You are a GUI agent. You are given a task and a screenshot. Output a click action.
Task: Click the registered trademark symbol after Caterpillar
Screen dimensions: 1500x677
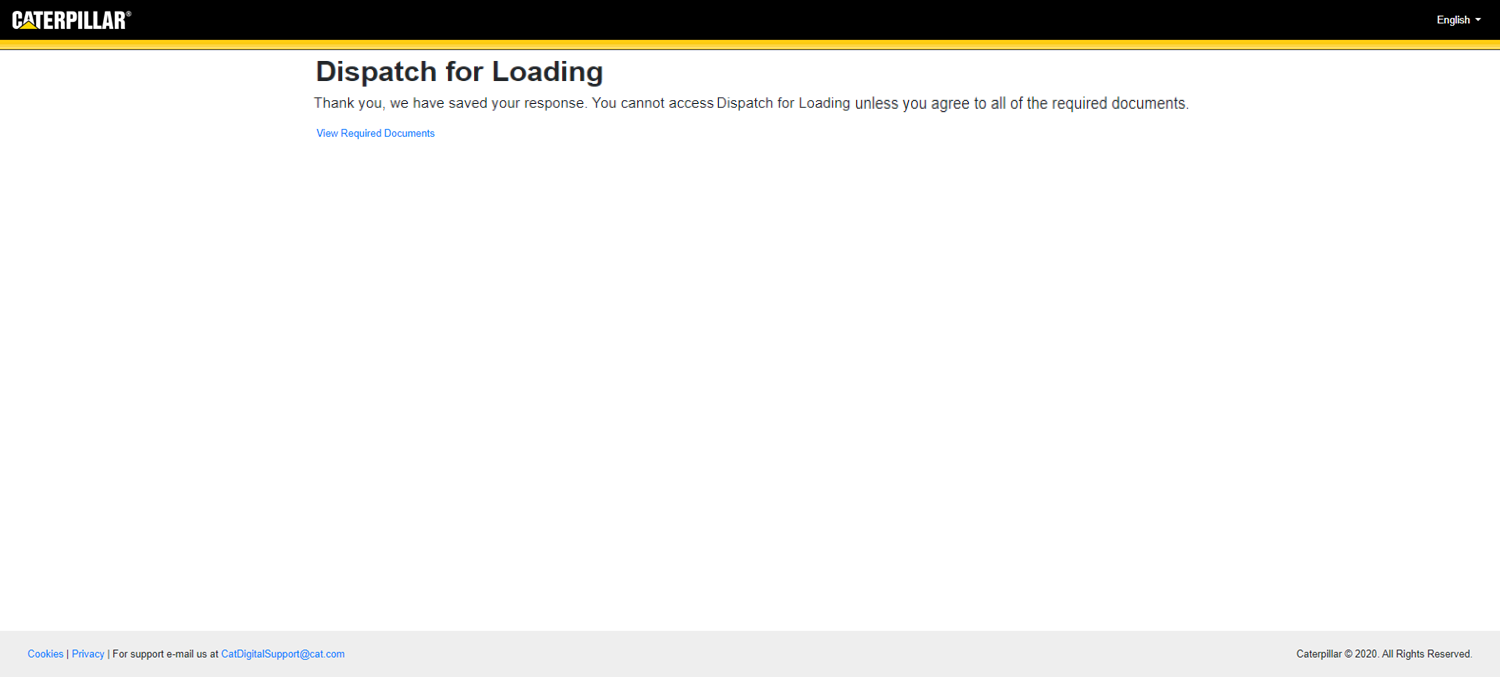point(128,14)
